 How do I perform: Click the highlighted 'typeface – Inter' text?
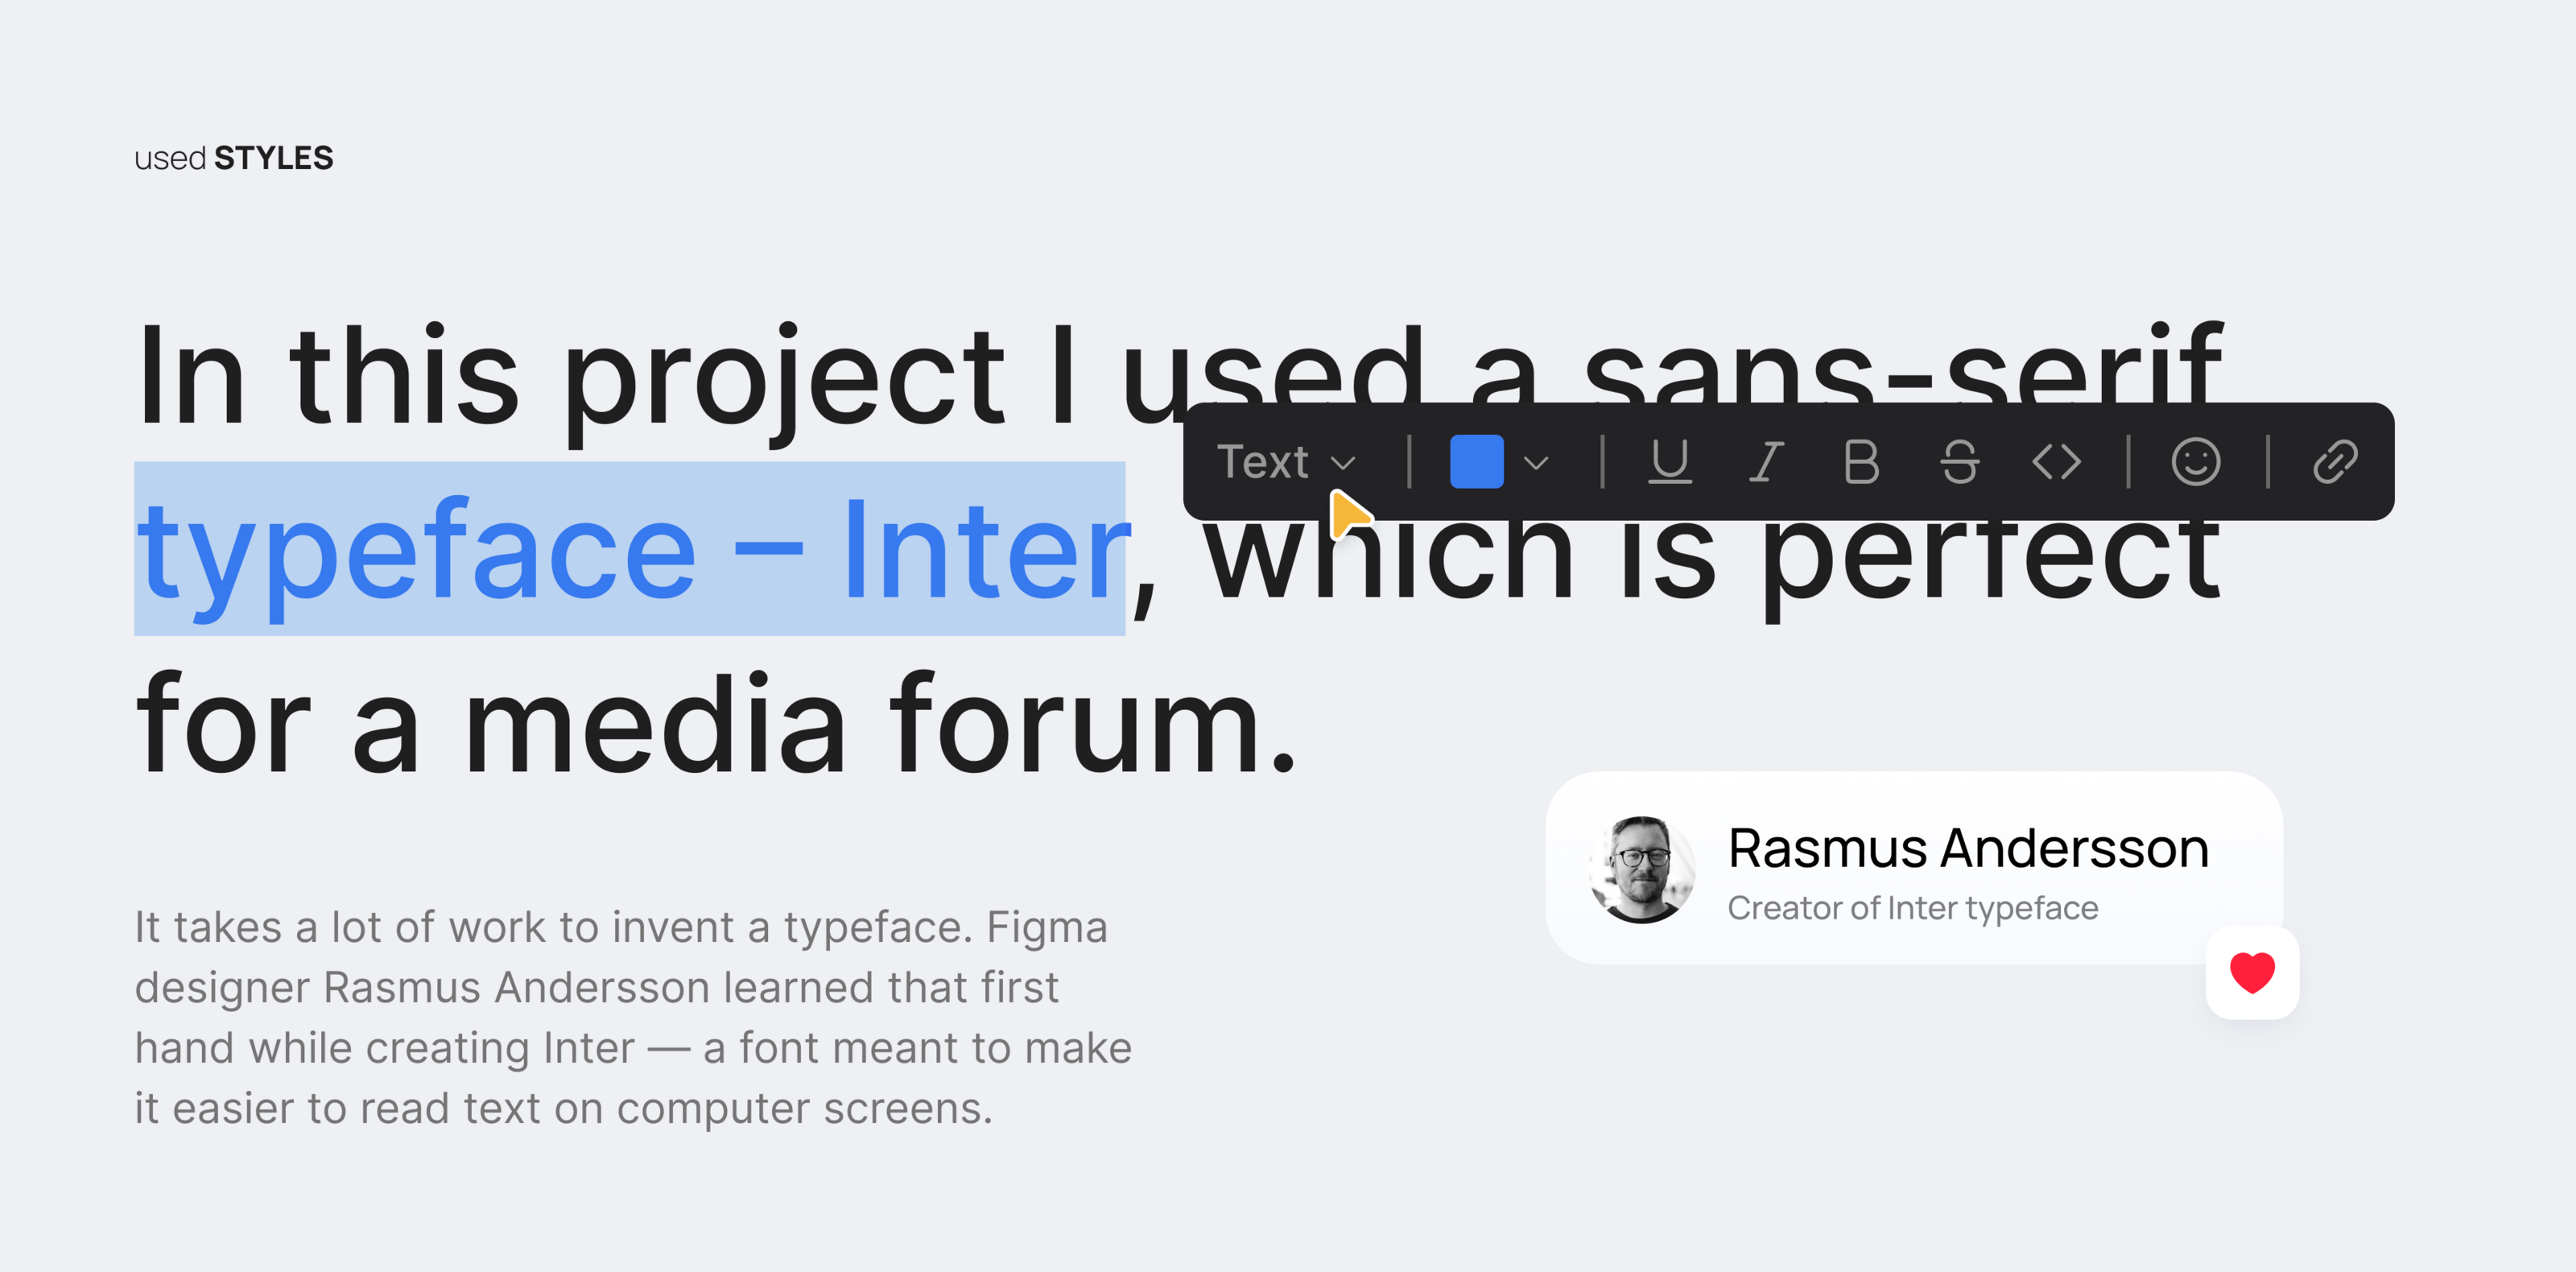[x=630, y=550]
